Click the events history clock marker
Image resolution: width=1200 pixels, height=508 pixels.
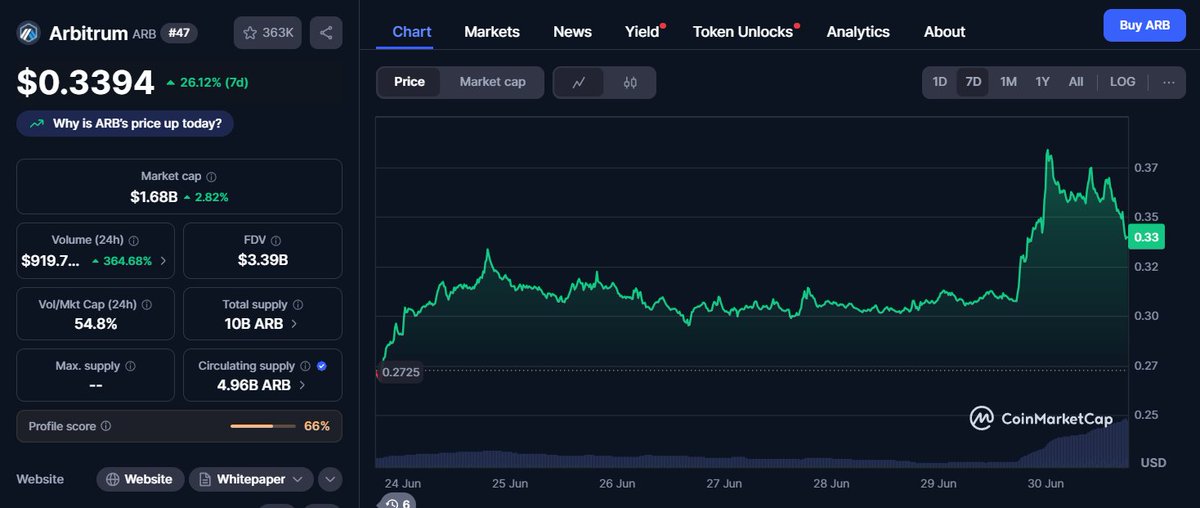pos(398,503)
